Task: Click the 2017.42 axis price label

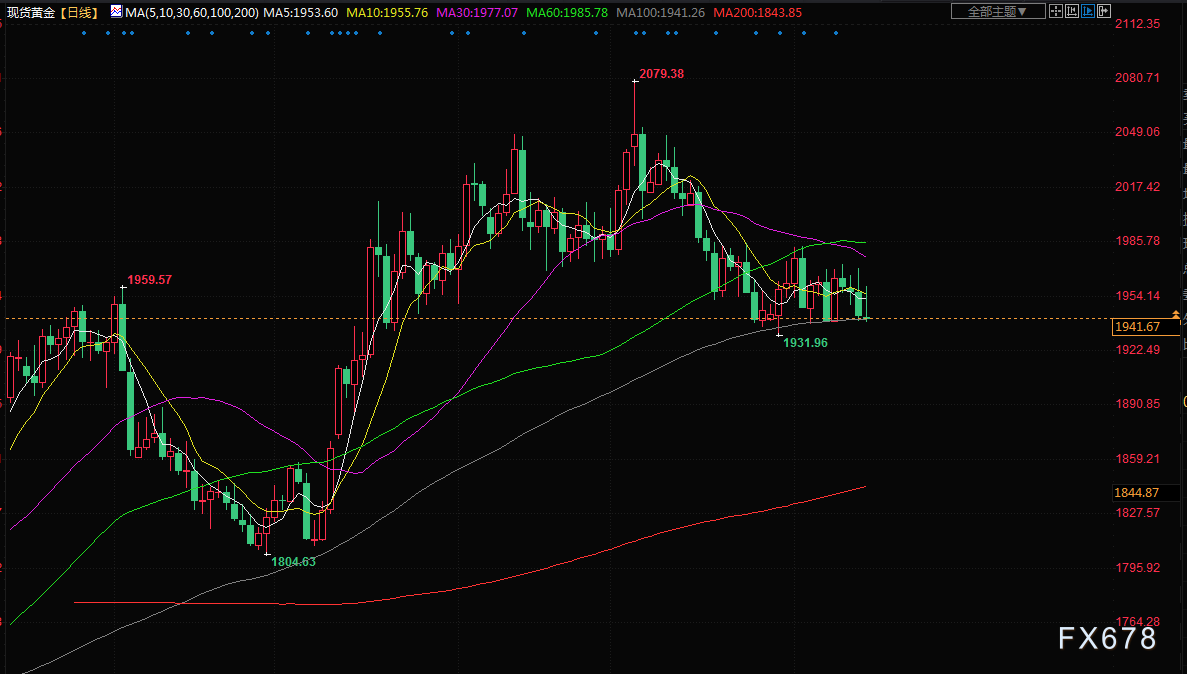Action: coord(1137,186)
